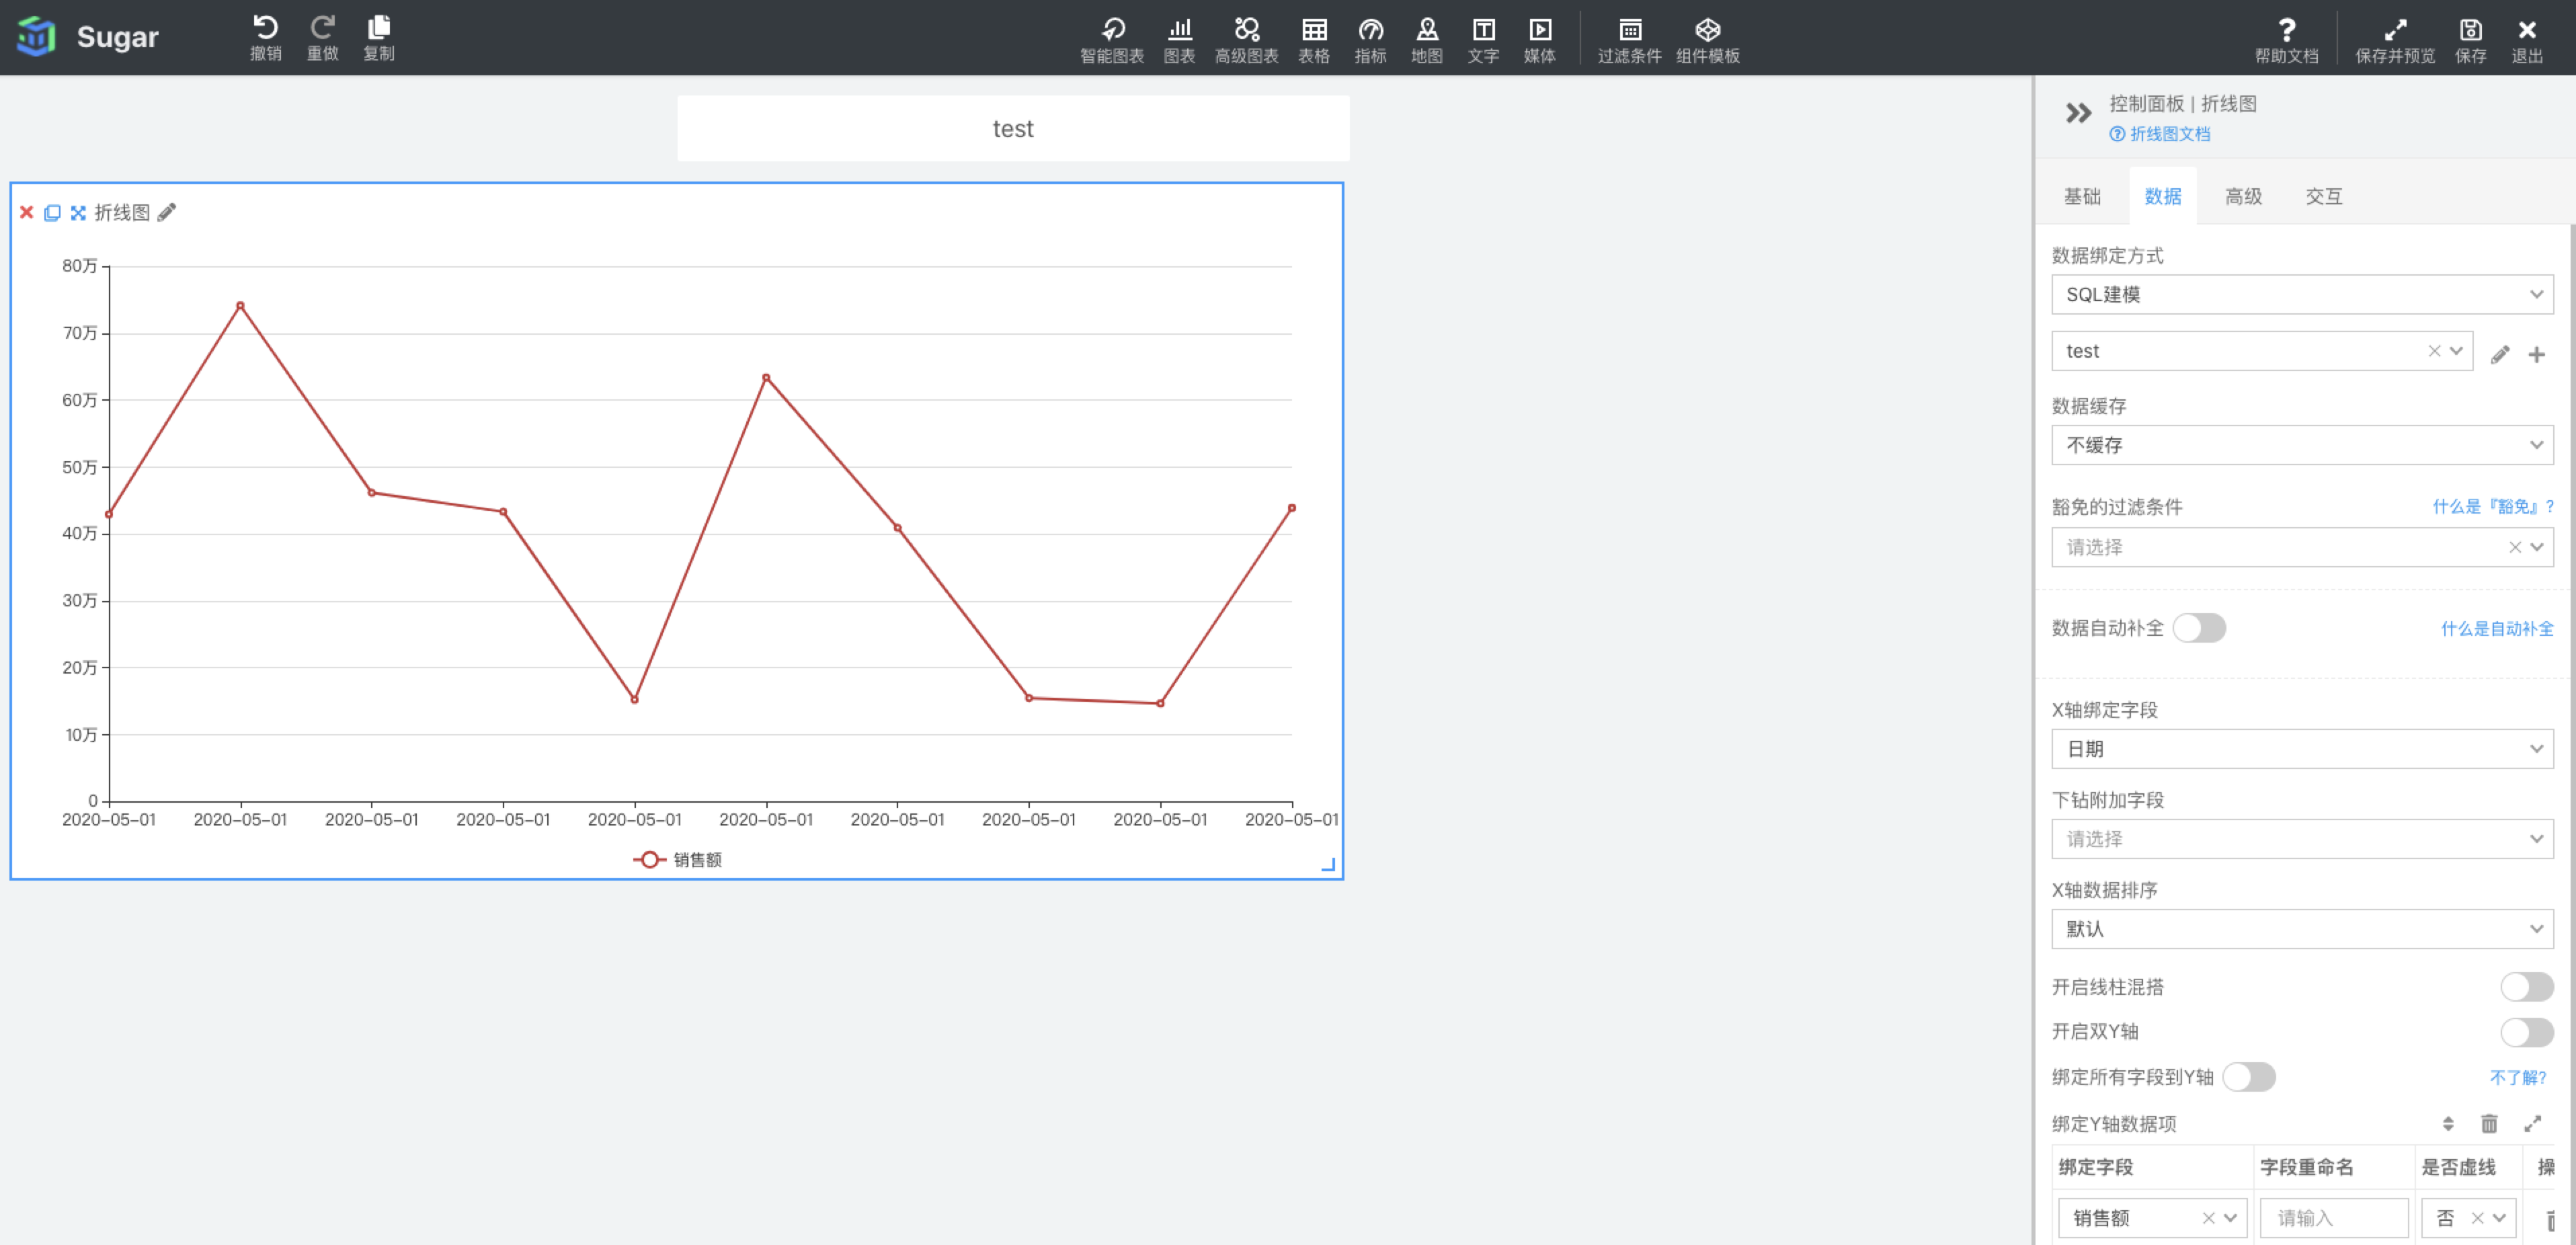The height and width of the screenshot is (1245, 2576).
Task: Open 折线图文档 documentation link
Action: [x=2160, y=134]
